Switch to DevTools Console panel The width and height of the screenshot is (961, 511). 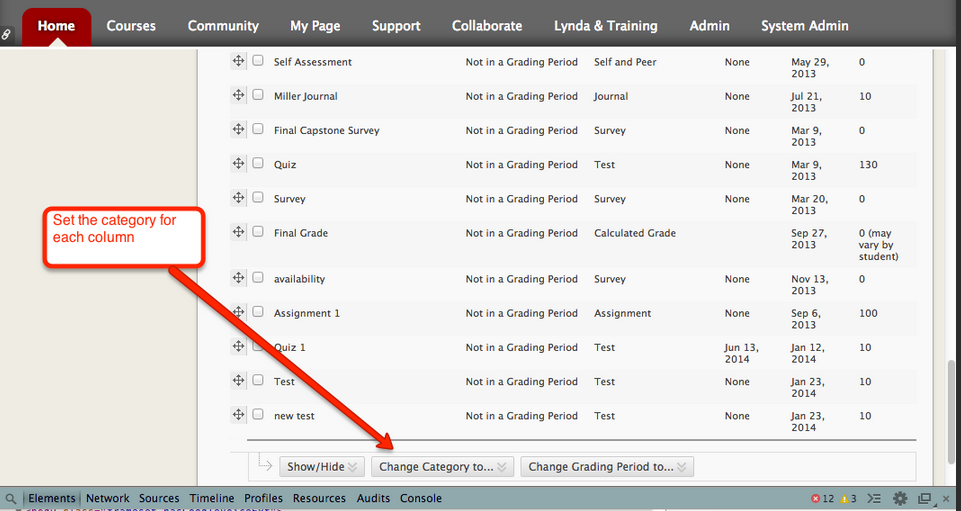(x=421, y=498)
